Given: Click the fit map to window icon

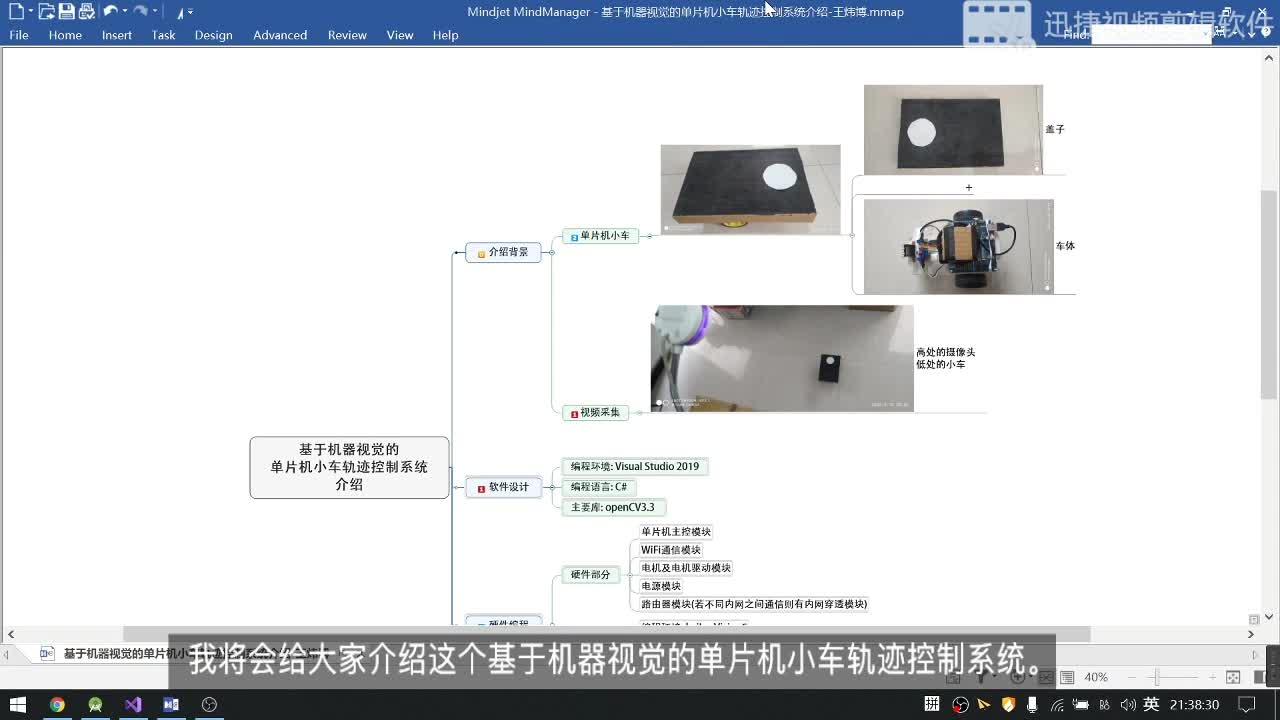Looking at the screenshot, I should point(1233,677).
